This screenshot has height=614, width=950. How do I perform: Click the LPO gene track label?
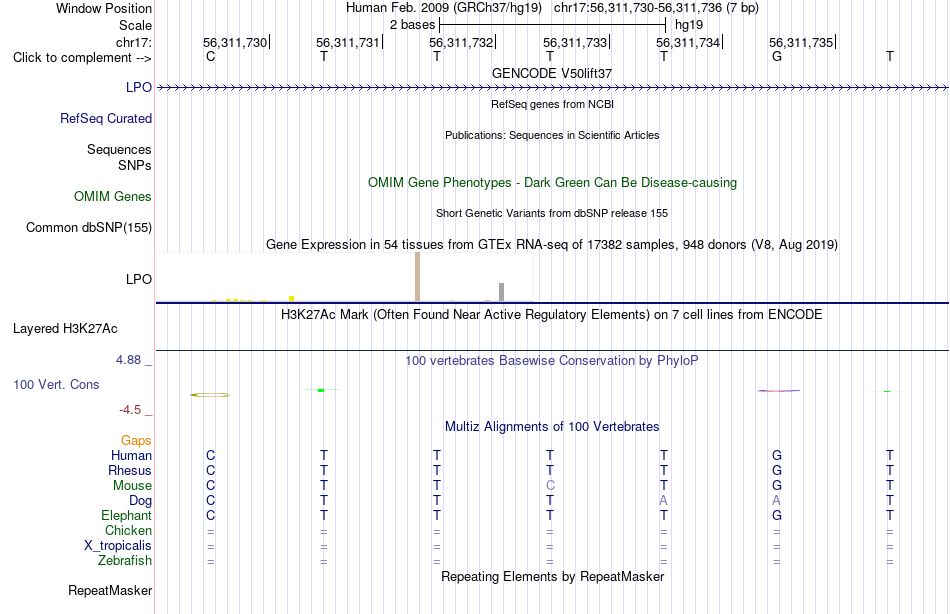pyautogui.click(x=139, y=87)
